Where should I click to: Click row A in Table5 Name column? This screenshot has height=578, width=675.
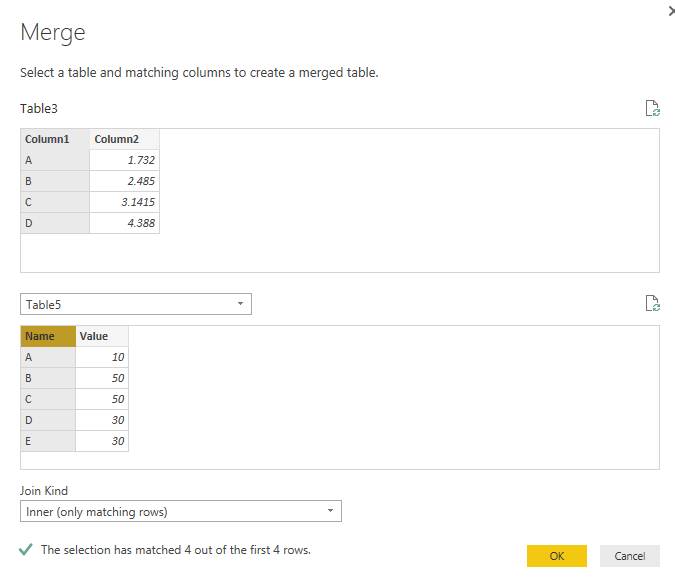(48, 357)
